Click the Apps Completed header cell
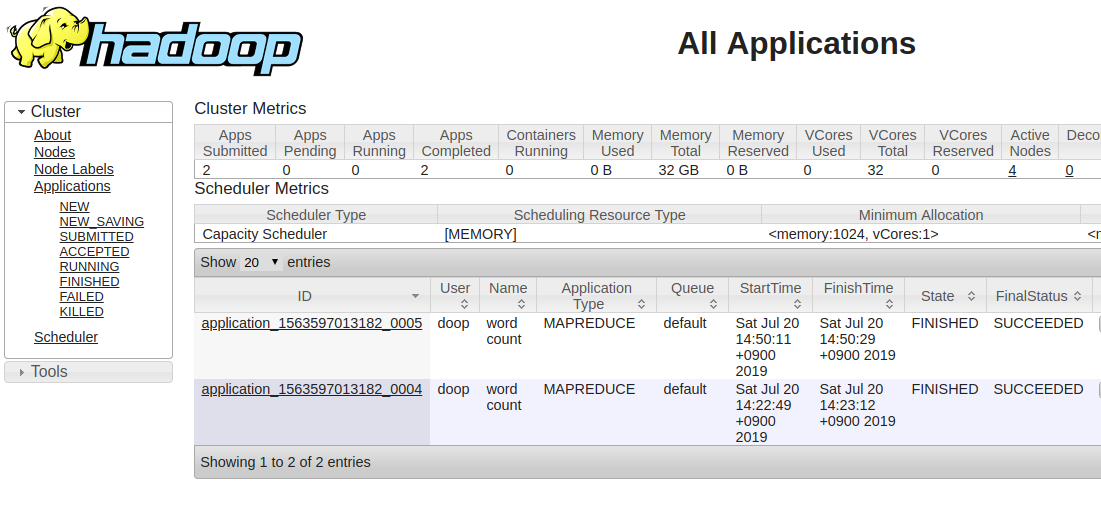 (456, 143)
